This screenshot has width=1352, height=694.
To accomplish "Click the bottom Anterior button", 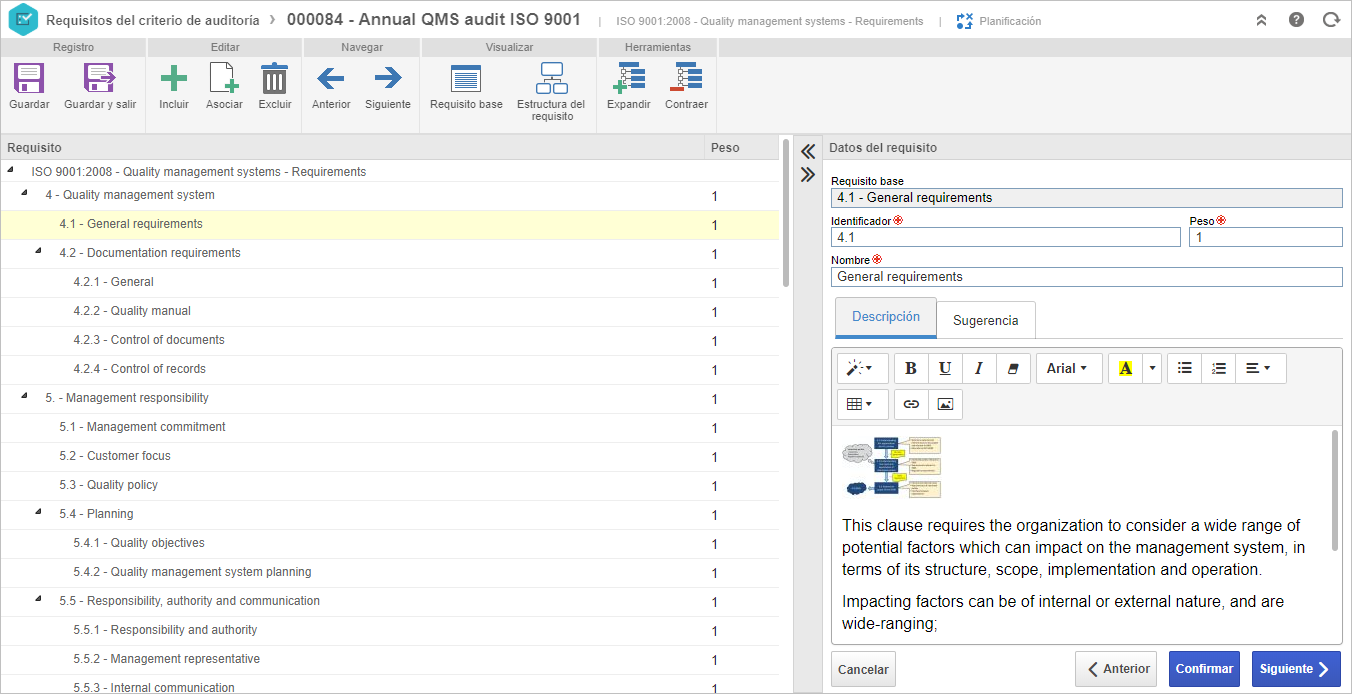I will 1116,669.
